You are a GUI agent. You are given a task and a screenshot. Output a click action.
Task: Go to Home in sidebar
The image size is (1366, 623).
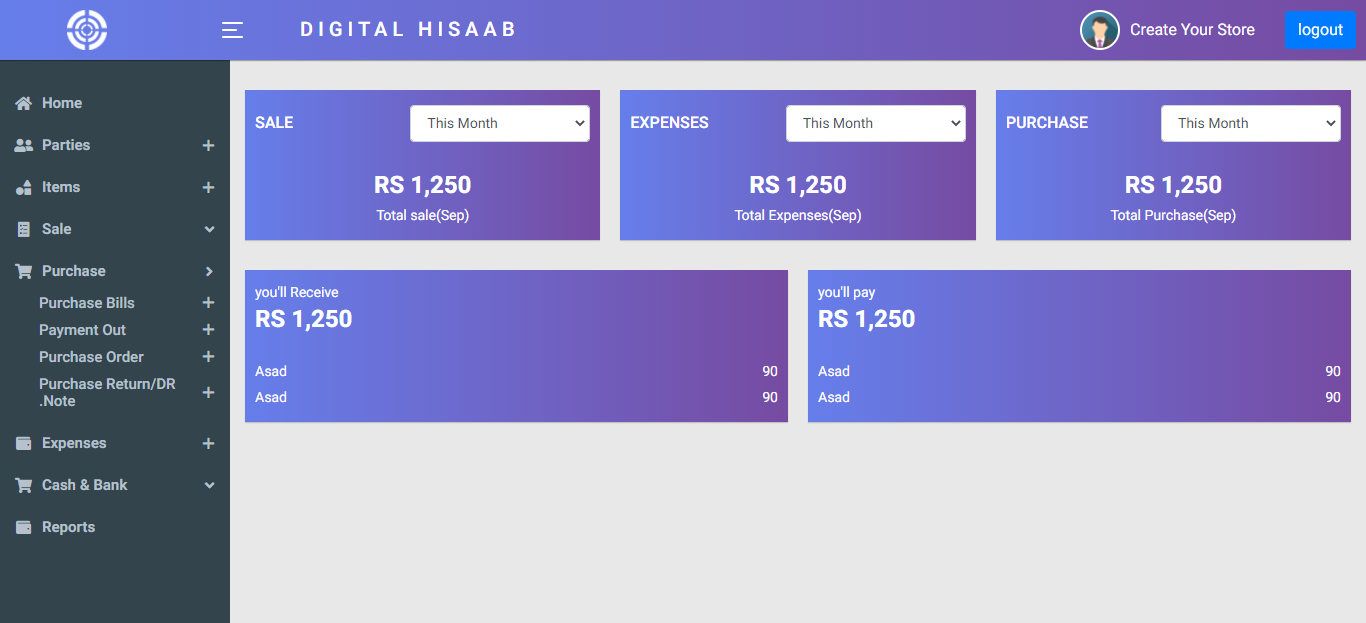(61, 103)
